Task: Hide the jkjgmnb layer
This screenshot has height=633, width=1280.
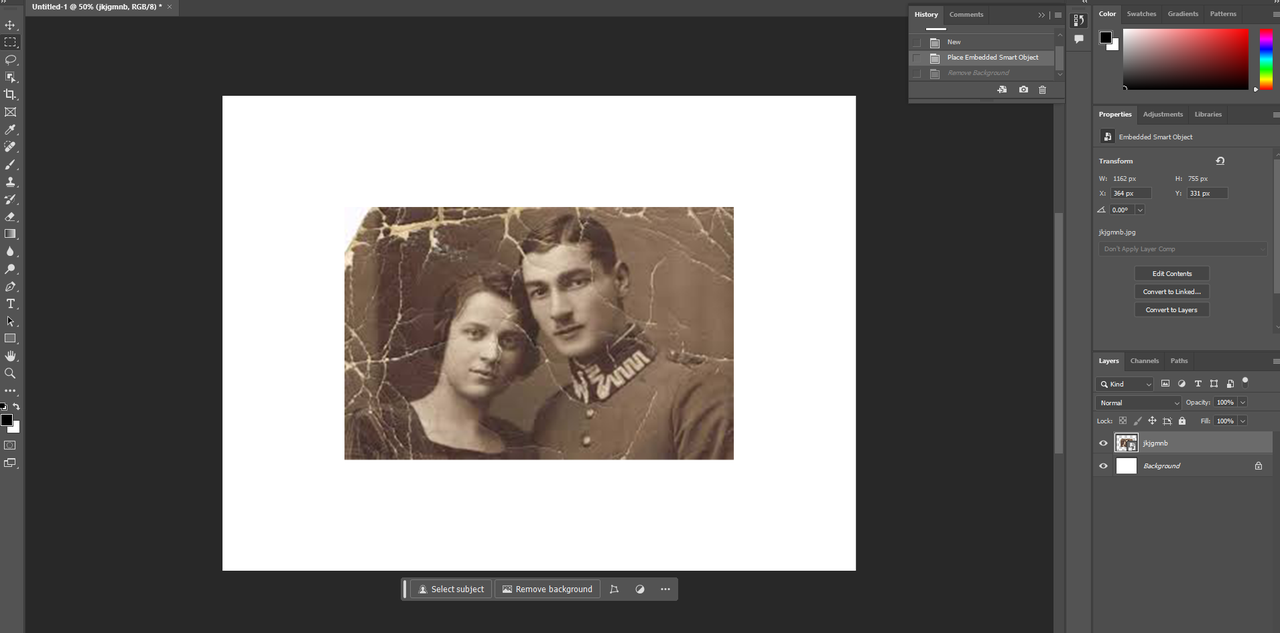Action: pos(1103,443)
